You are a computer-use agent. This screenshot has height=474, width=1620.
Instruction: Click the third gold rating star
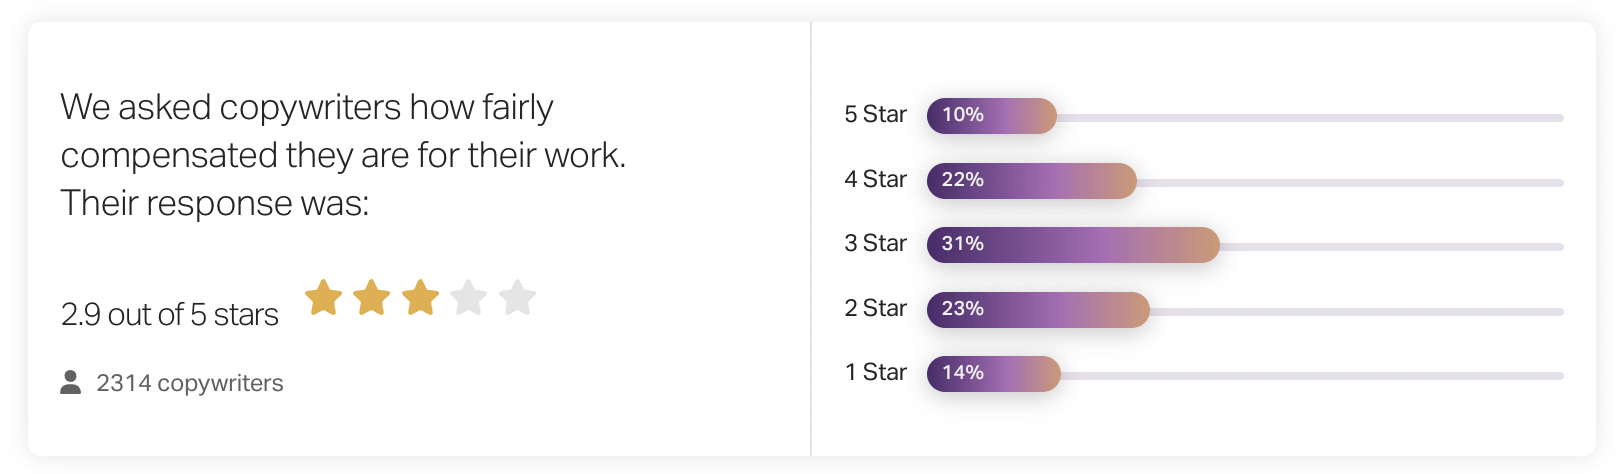click(420, 297)
